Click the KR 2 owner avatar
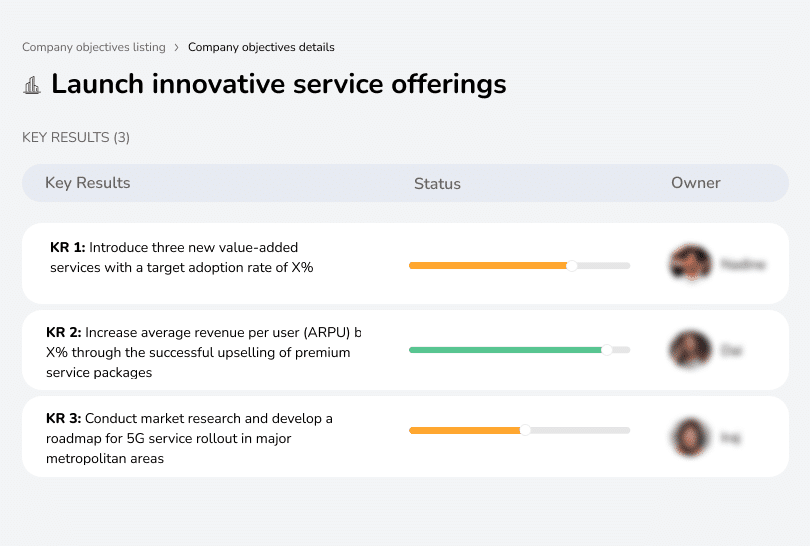This screenshot has width=810, height=546. 691,350
